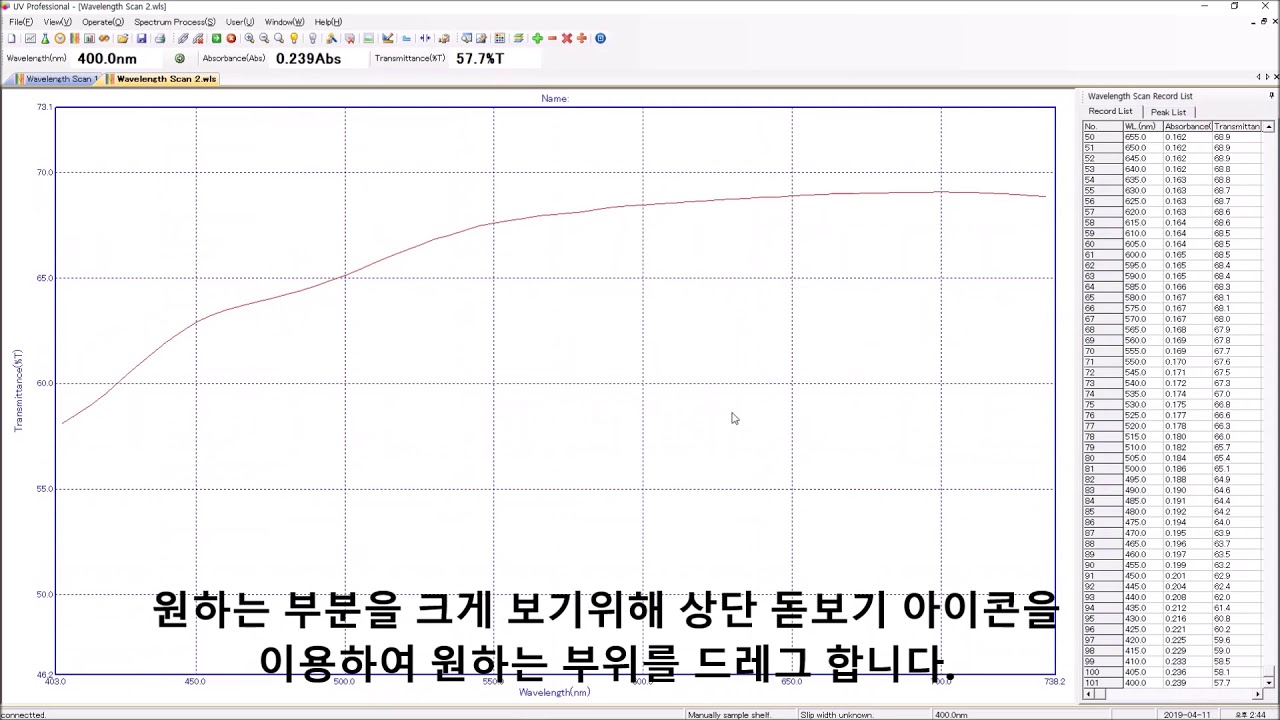The width and height of the screenshot is (1280, 720).
Task: Start scan with green arrow icon
Action: coord(216,38)
